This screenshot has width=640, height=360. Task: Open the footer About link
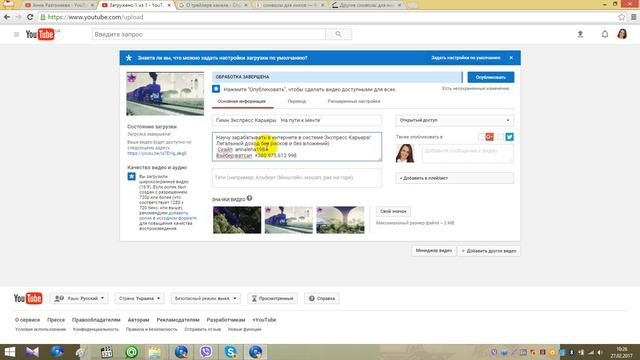pos(27,320)
